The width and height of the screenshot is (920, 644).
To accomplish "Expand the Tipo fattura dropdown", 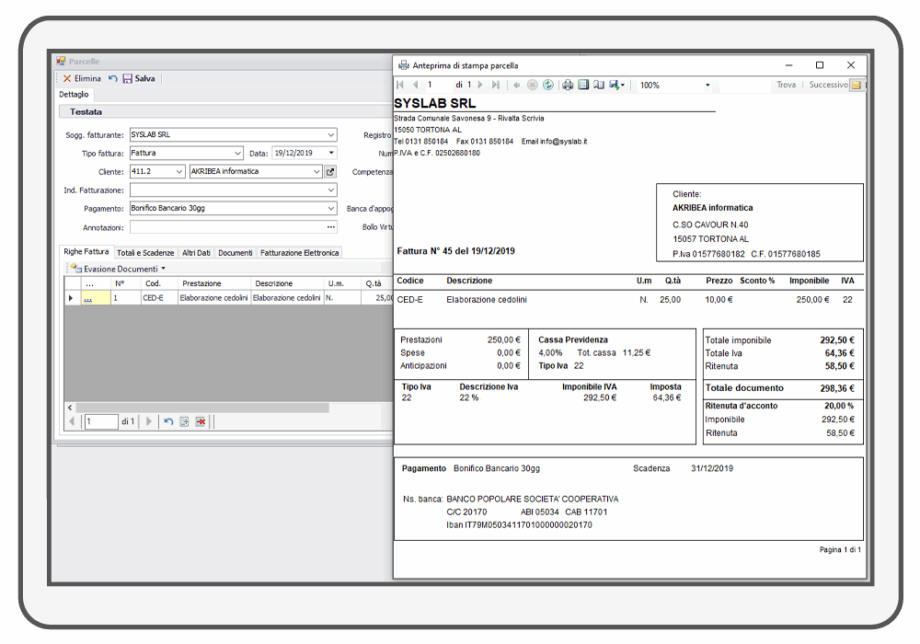I will point(238,153).
